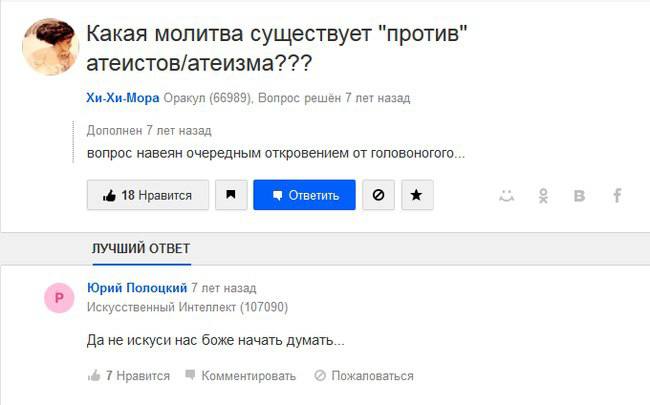Click the answer text Да не искуси
The height and width of the screenshot is (405, 650).
[x=216, y=340]
